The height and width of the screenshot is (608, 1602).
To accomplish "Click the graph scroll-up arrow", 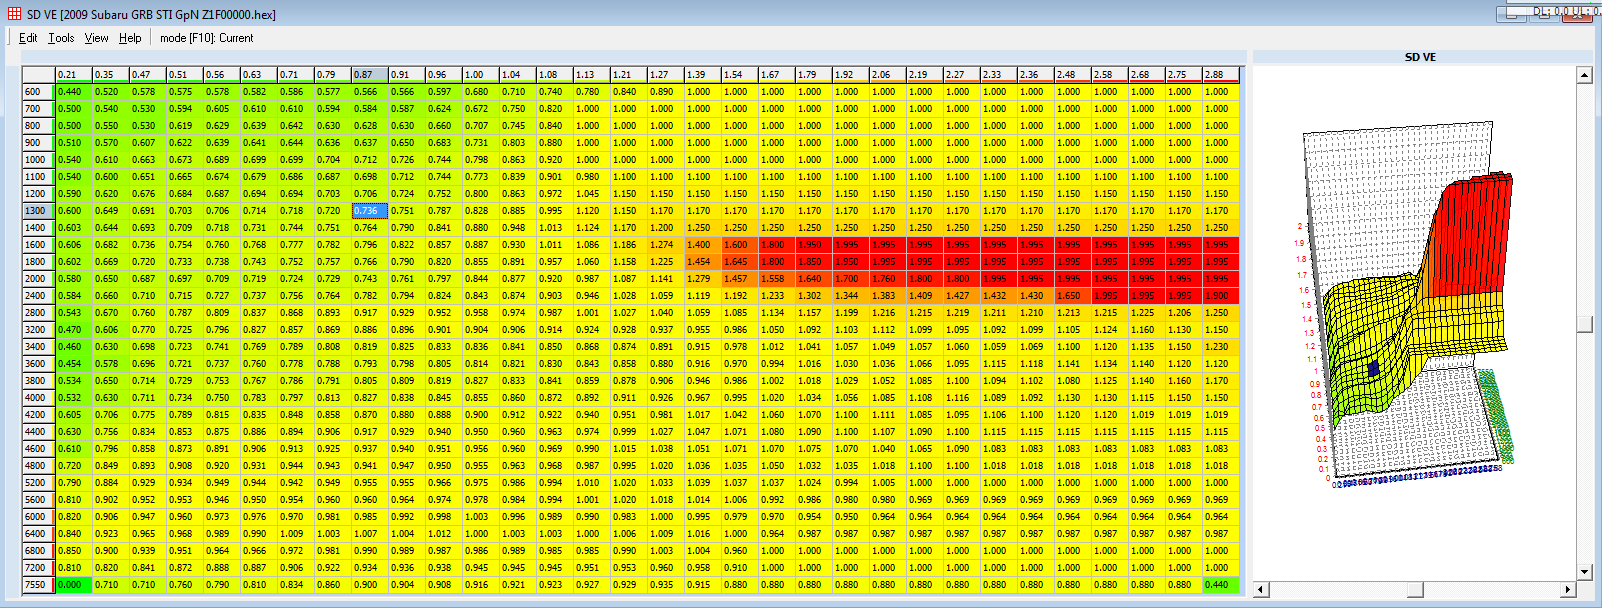I will coord(1584,75).
